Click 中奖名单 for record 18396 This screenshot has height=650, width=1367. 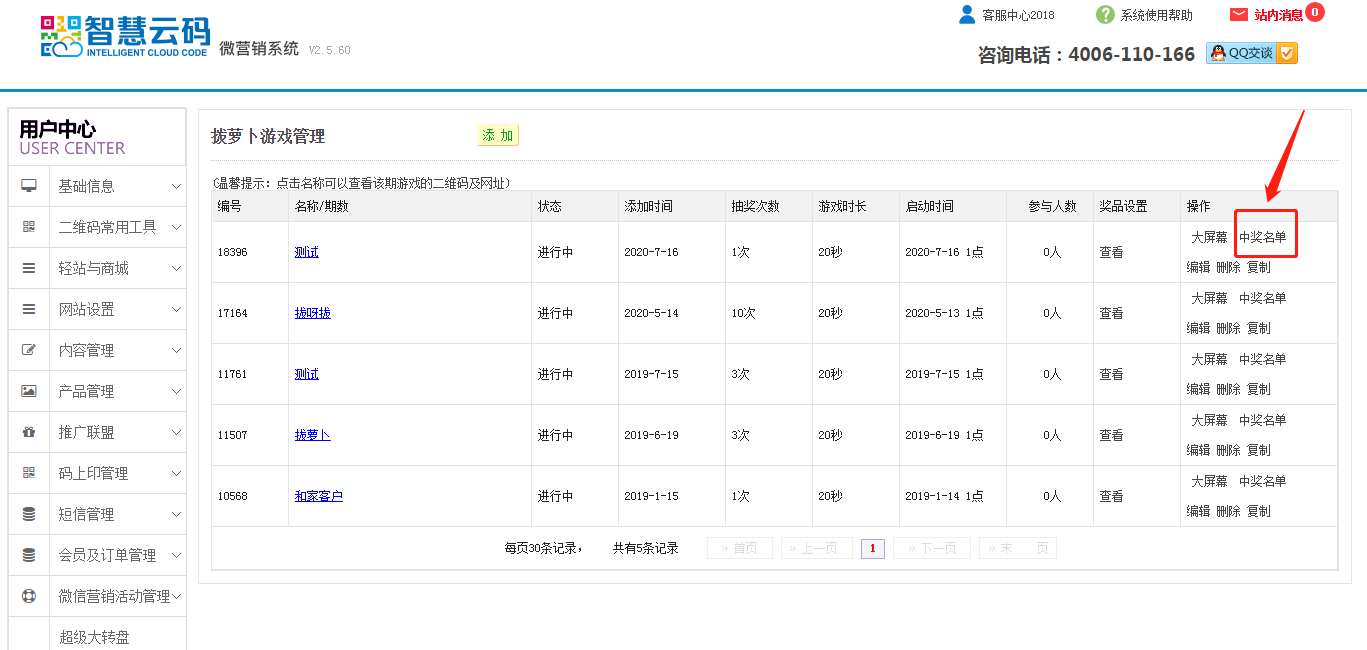click(x=1262, y=238)
